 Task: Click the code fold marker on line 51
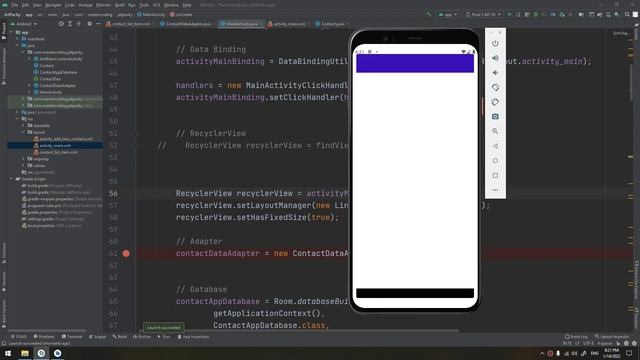[136, 133]
